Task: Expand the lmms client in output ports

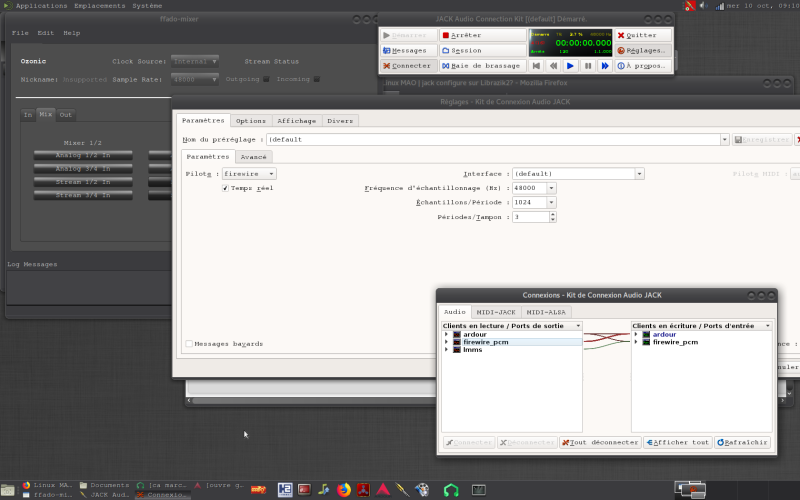Action: pos(446,350)
